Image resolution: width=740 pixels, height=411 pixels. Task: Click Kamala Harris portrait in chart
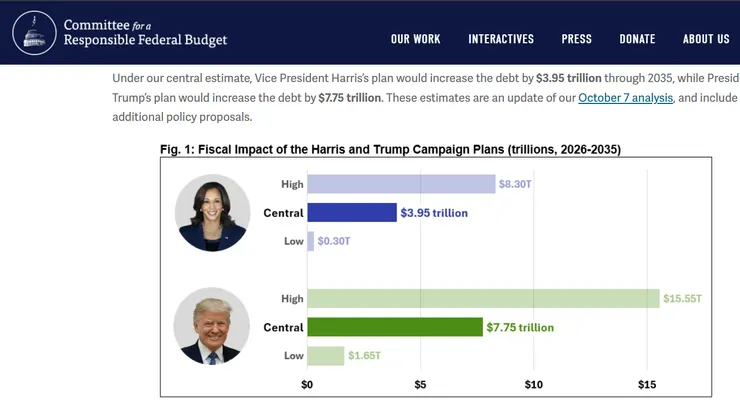click(x=212, y=212)
